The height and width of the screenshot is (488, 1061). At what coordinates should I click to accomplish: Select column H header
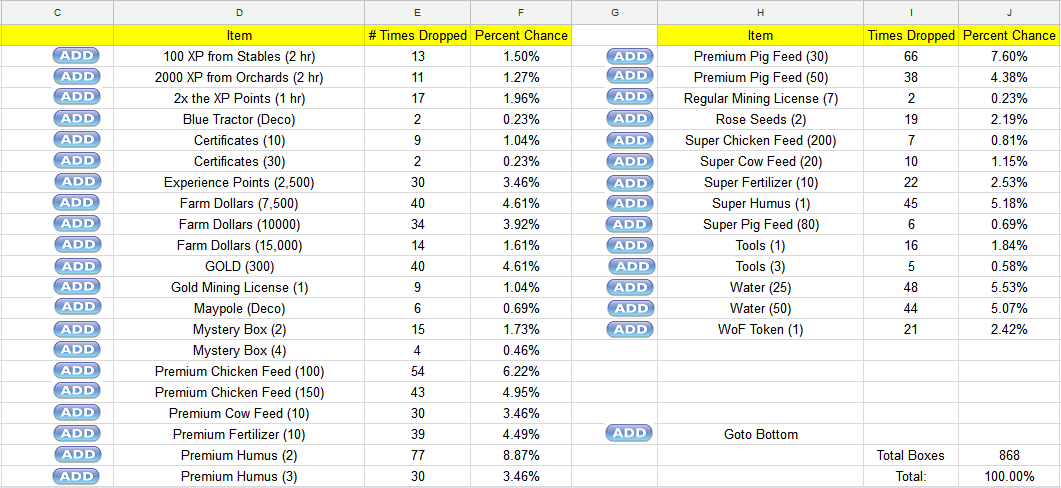coord(761,13)
